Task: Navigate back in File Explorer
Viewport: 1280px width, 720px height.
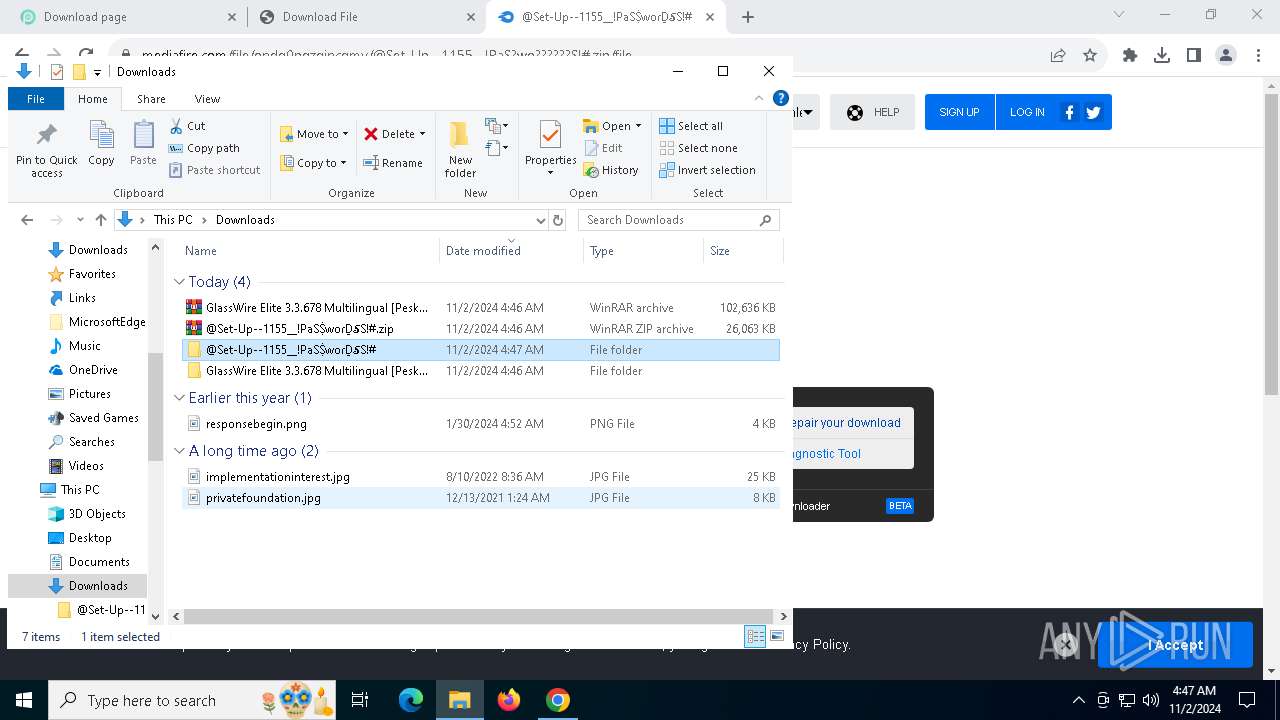Action: point(27,220)
